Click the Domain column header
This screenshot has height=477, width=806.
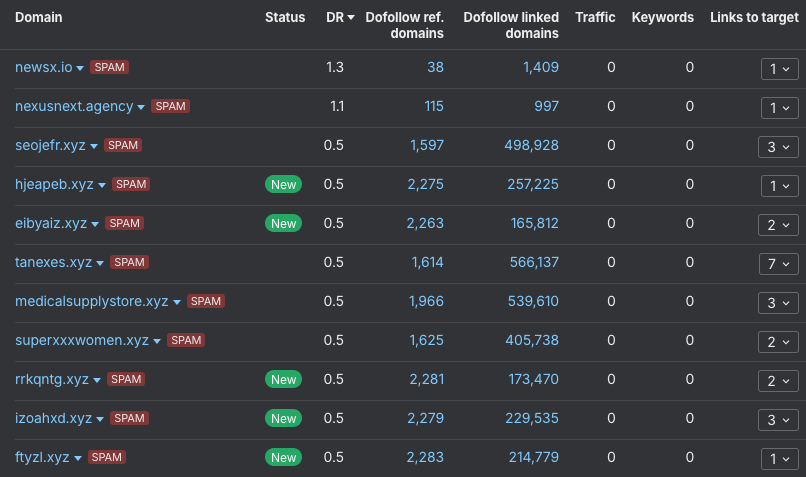39,17
